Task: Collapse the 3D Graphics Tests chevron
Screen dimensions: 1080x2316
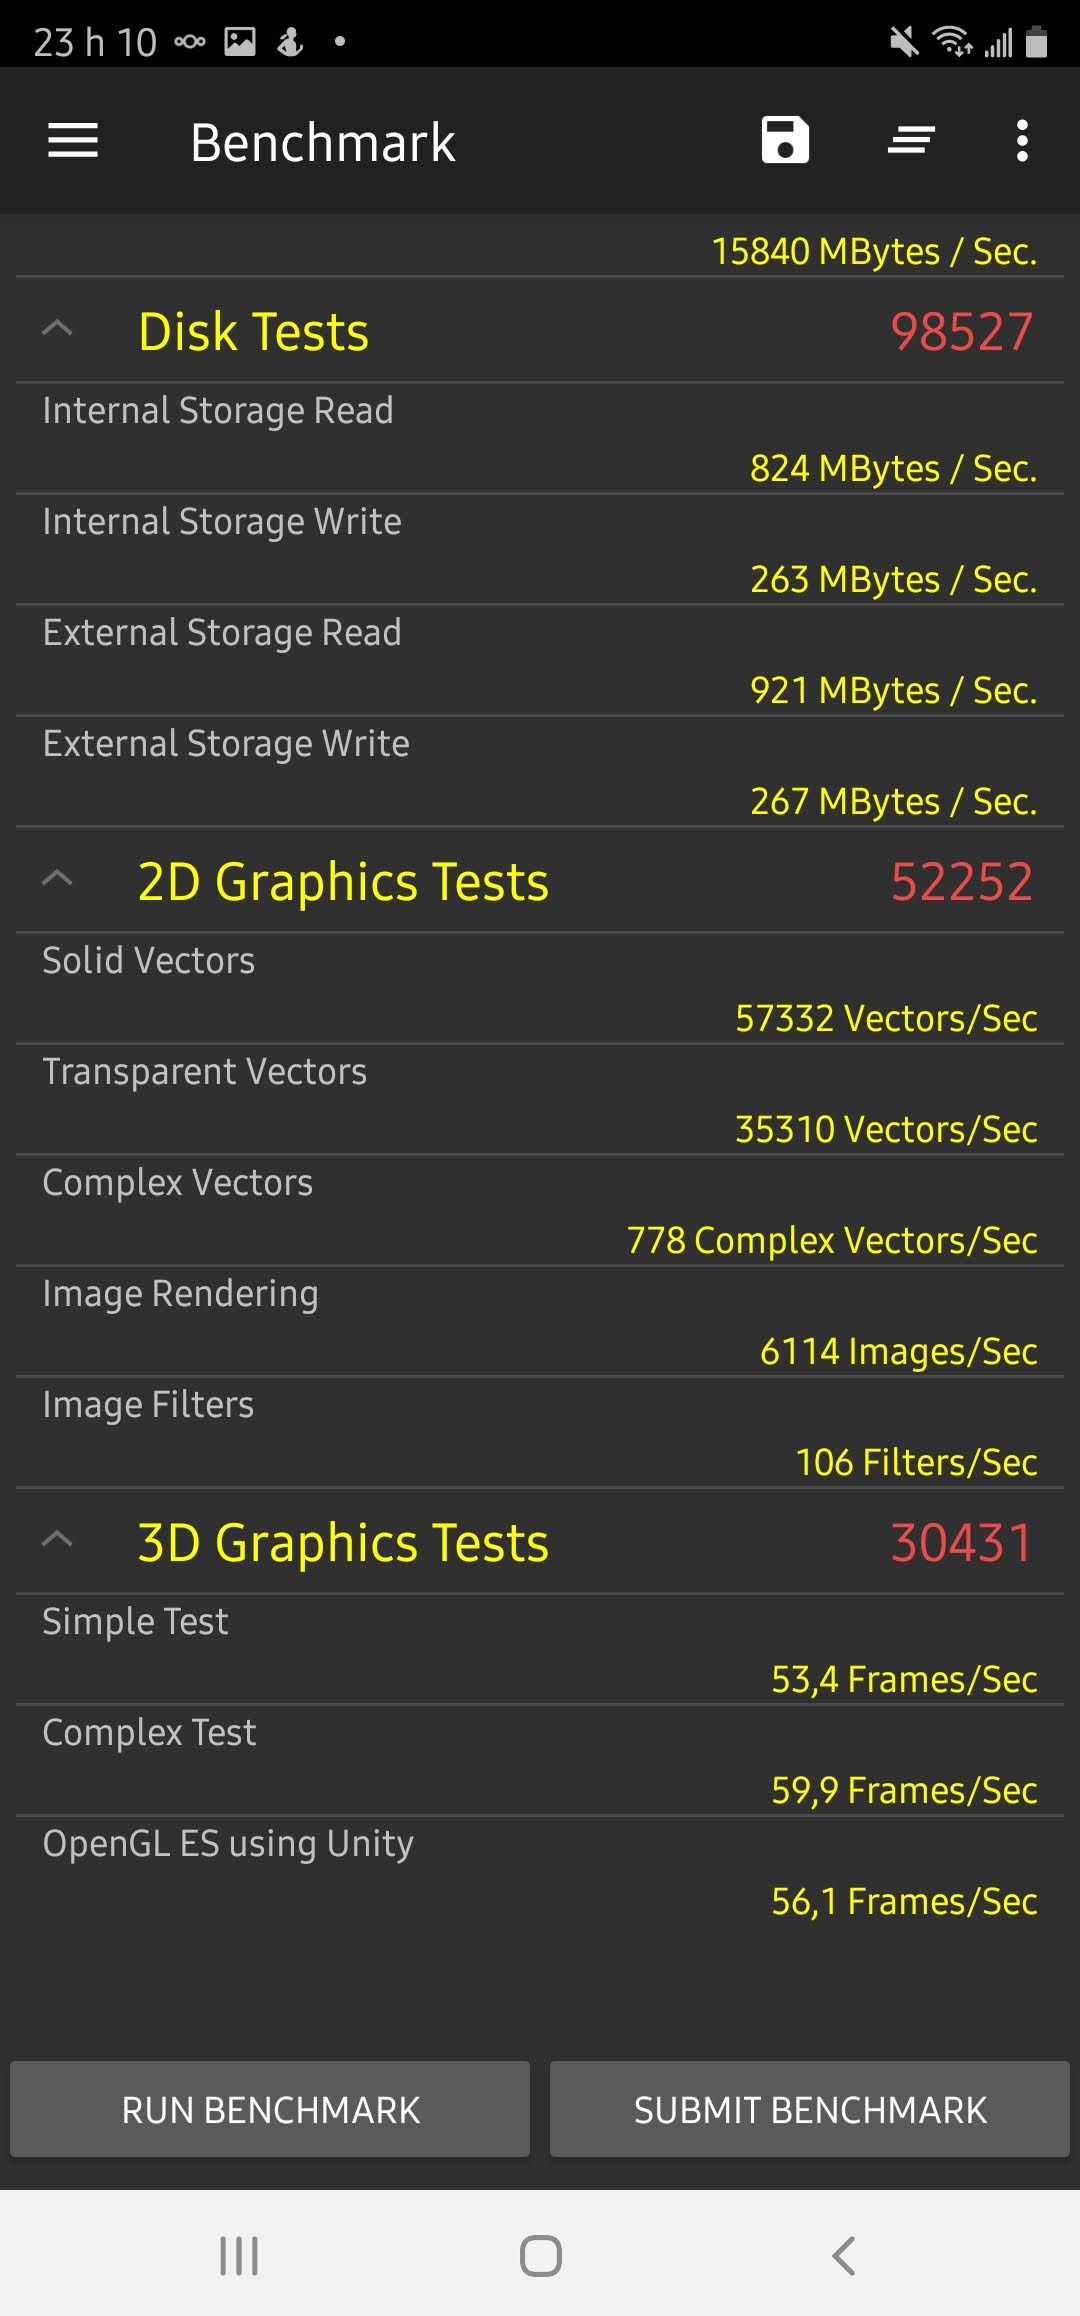Action: pos(58,1540)
